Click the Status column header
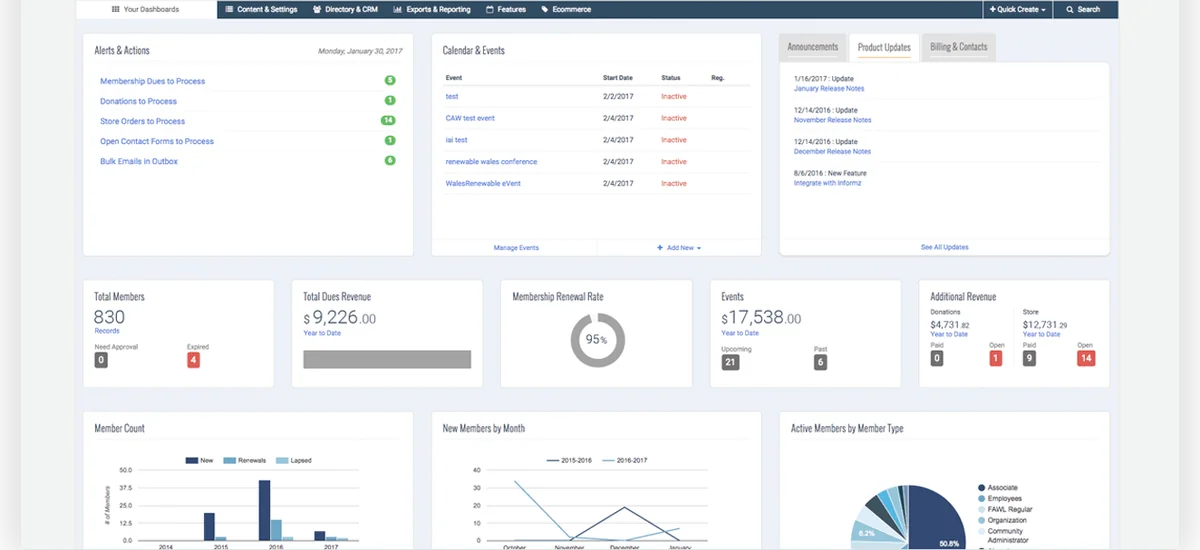This screenshot has height=550, width=1200. coord(671,77)
